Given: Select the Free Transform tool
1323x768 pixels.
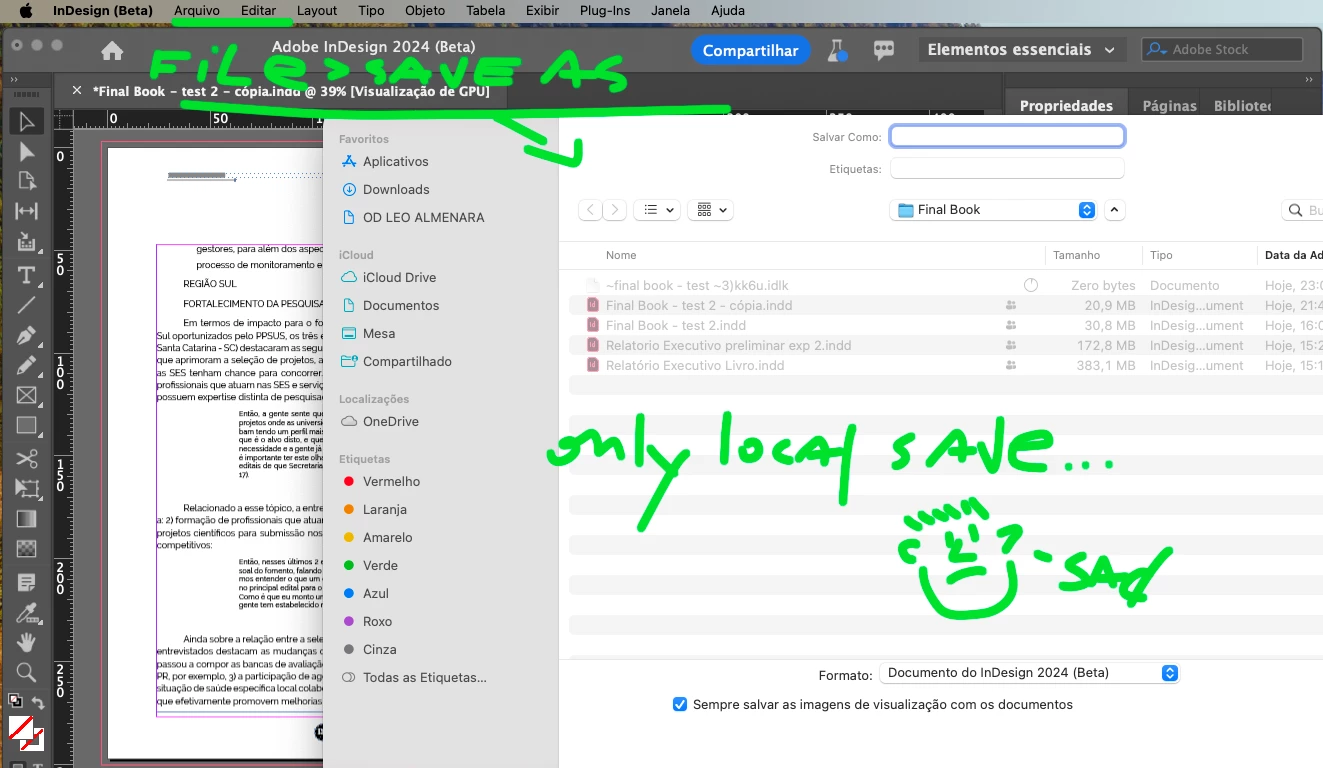Looking at the screenshot, I should pyautogui.click(x=26, y=489).
